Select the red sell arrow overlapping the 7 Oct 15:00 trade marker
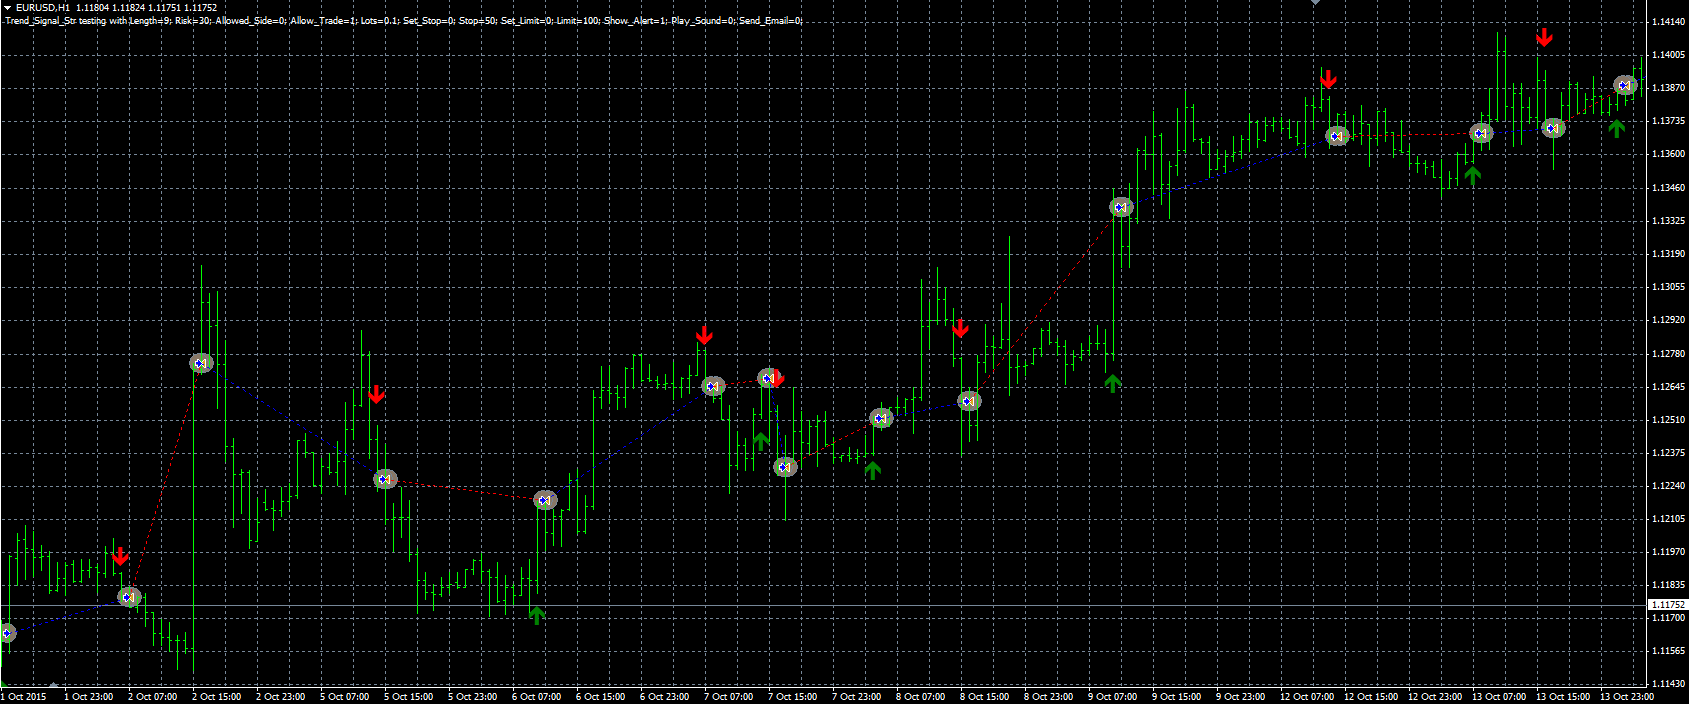Image resolution: width=1689 pixels, height=704 pixels. pos(778,379)
